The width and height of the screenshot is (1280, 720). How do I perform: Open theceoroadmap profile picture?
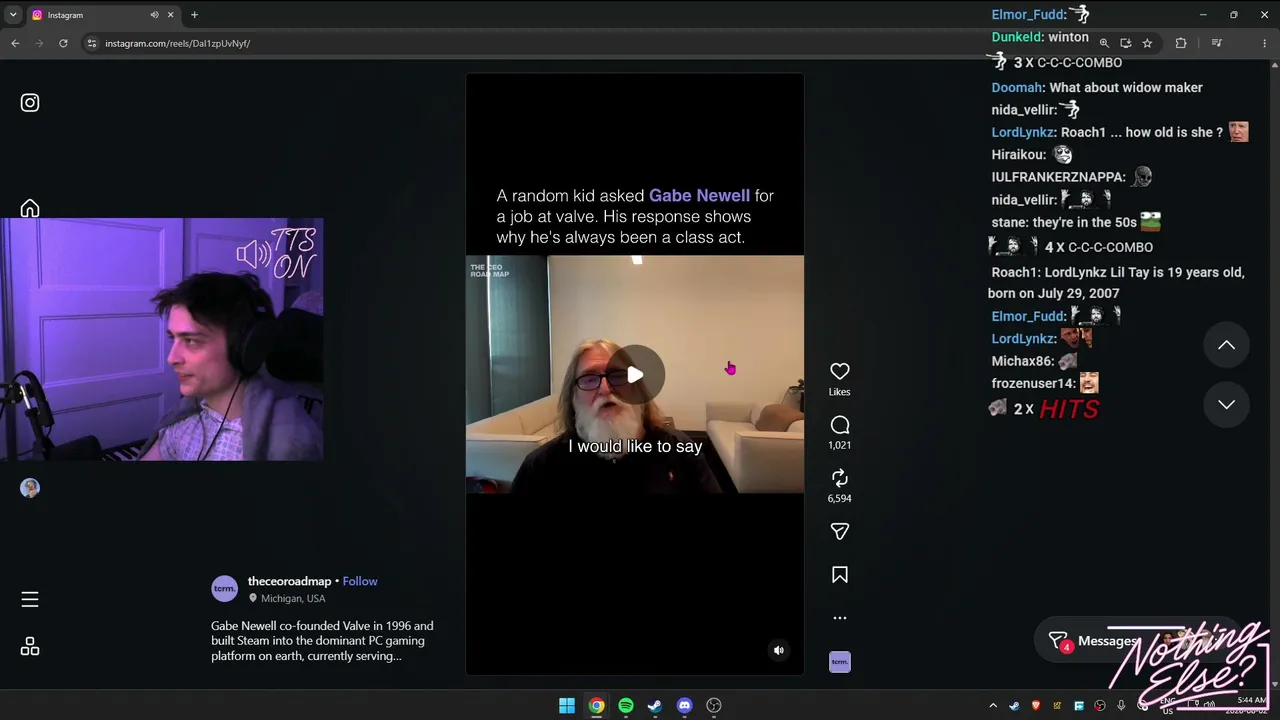click(x=225, y=589)
